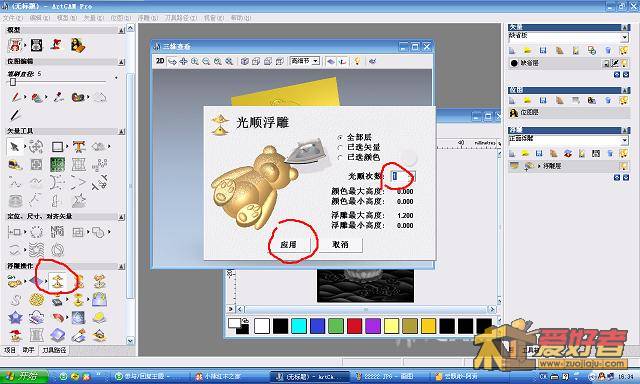Toggle all-visibility bulb in 浮雕 panel toolbar
The width and height of the screenshot is (640, 384).
point(623,153)
